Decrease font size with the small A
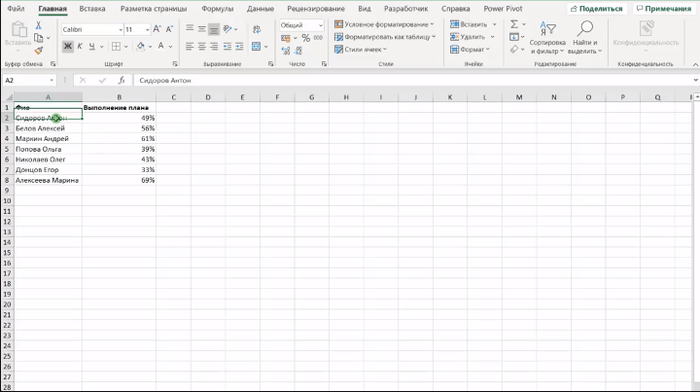The image size is (700, 392). [169, 29]
